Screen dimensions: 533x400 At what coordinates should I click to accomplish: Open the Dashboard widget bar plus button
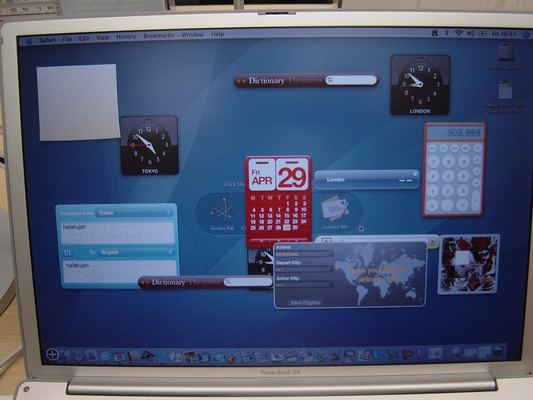[x=52, y=354]
